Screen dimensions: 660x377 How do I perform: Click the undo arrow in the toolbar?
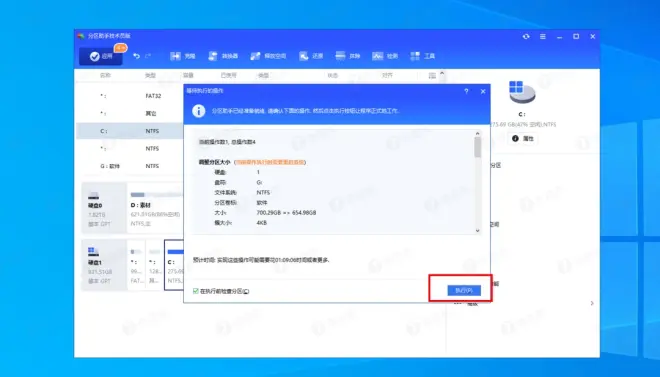click(x=136, y=56)
